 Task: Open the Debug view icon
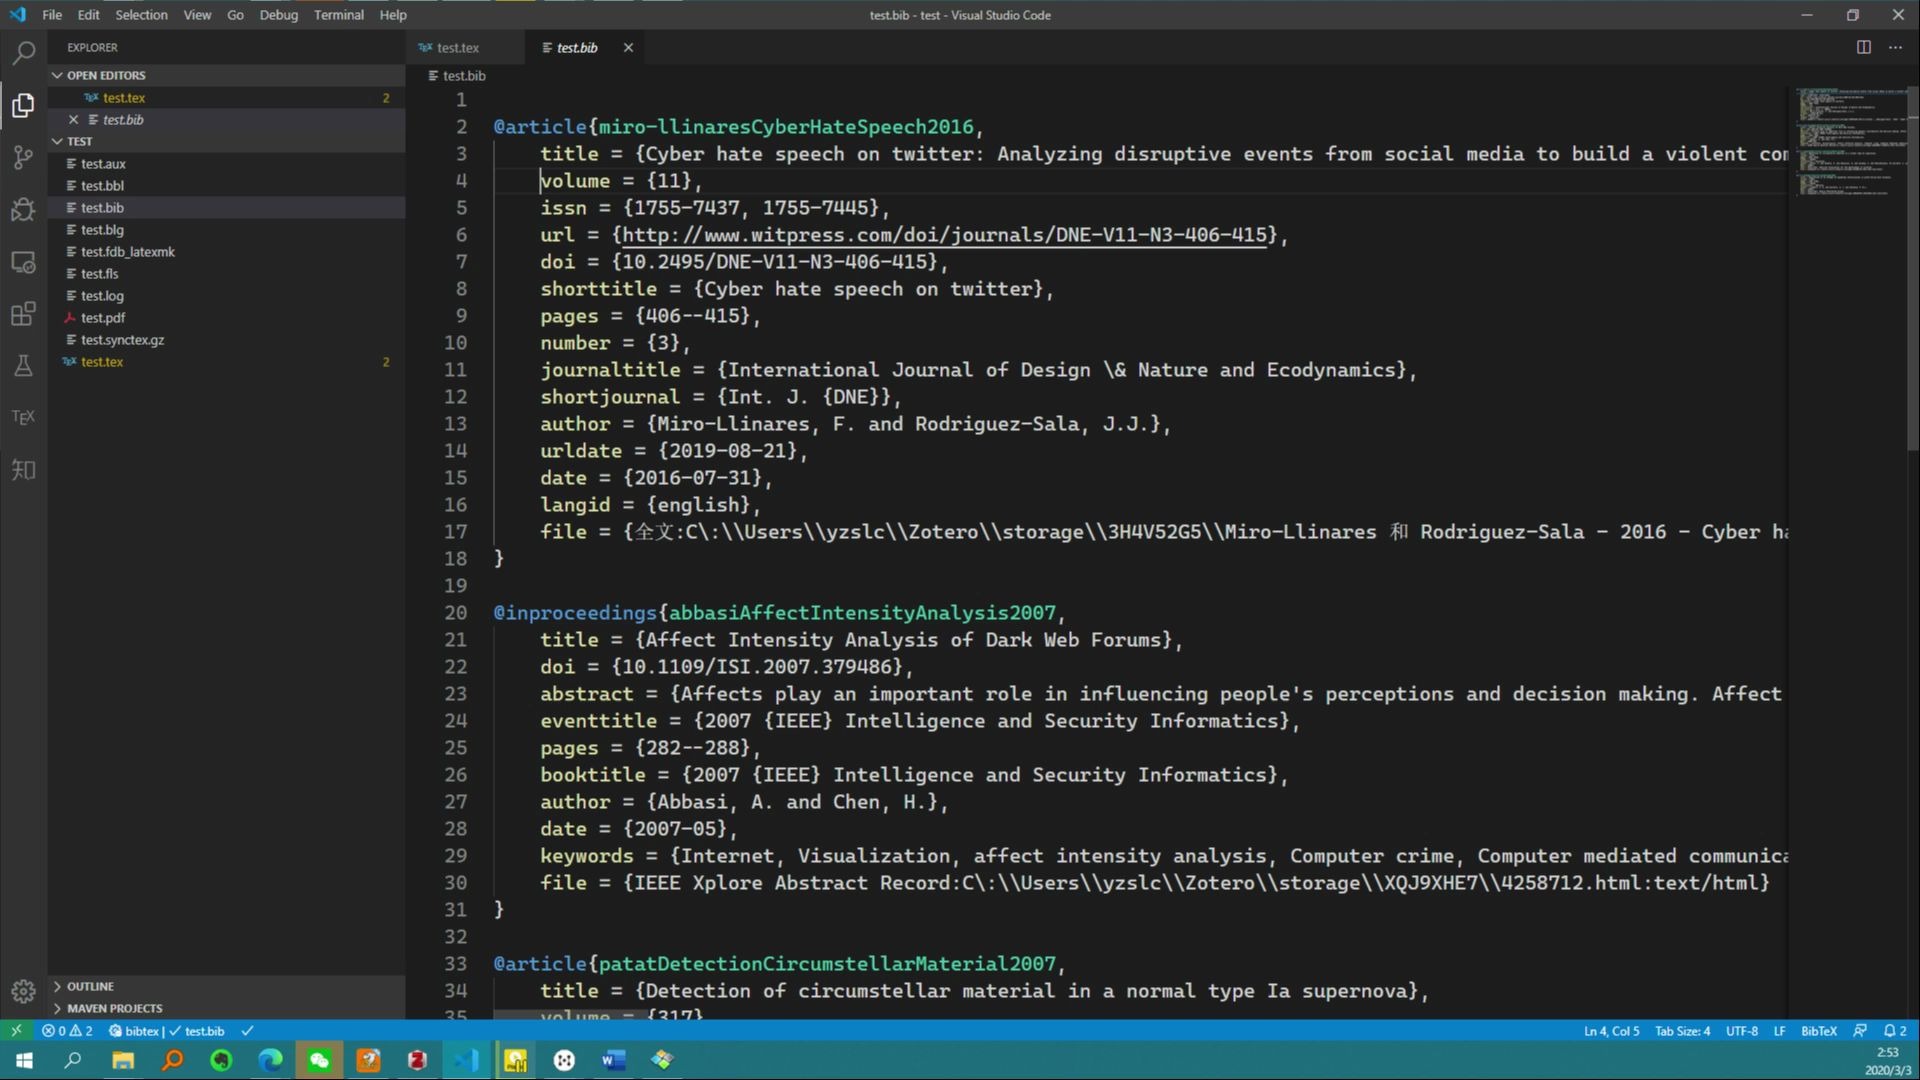tap(23, 209)
